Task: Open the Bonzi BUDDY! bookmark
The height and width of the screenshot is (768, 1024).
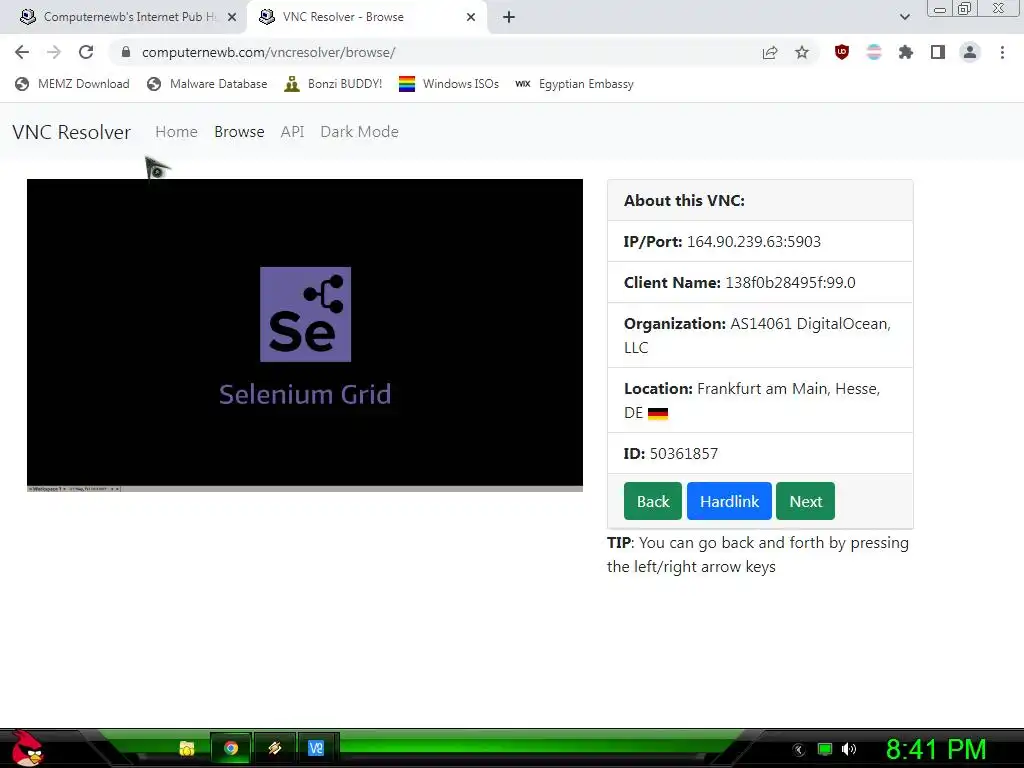Action: (333, 84)
